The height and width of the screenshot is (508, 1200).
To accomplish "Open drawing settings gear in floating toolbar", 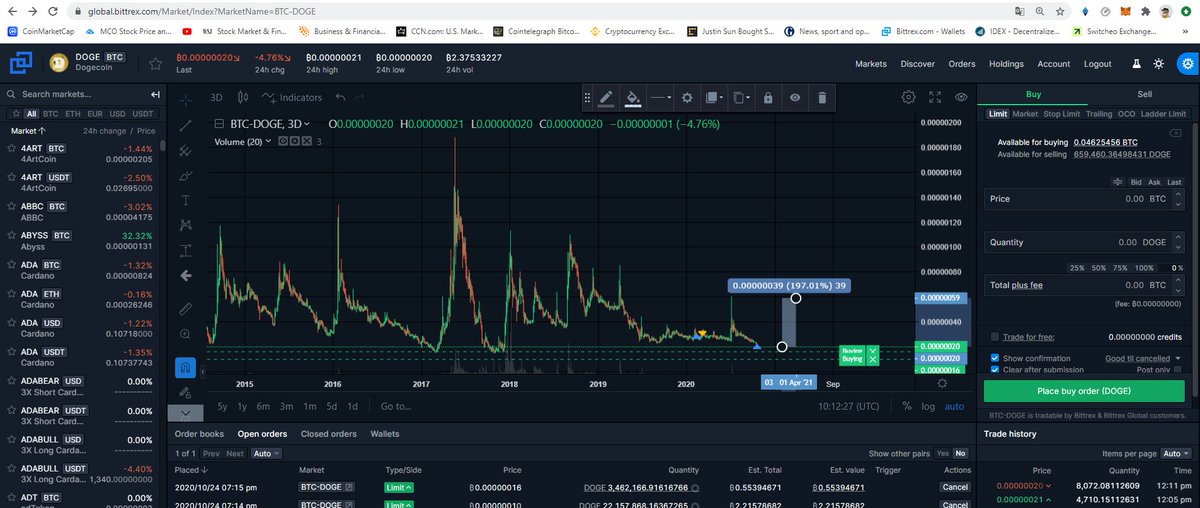I will 687,98.
